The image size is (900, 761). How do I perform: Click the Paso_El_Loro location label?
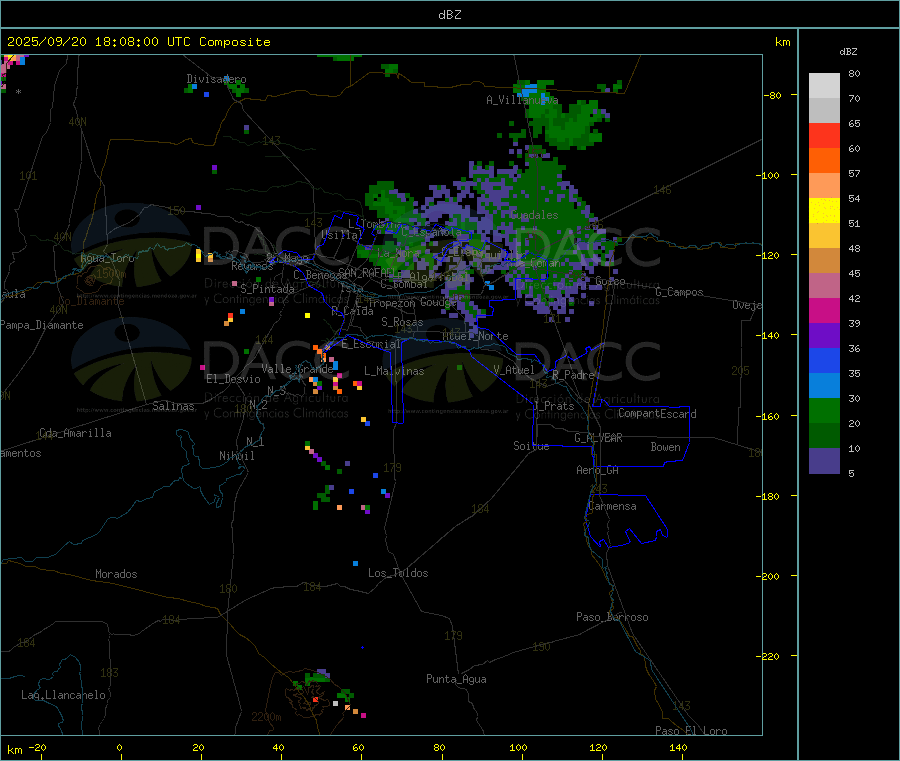pos(691,731)
